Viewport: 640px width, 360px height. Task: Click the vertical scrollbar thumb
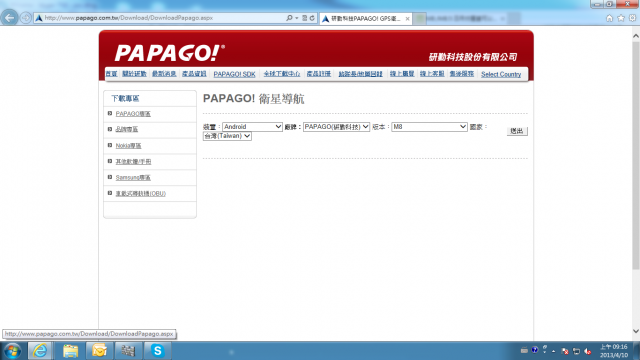(636, 155)
